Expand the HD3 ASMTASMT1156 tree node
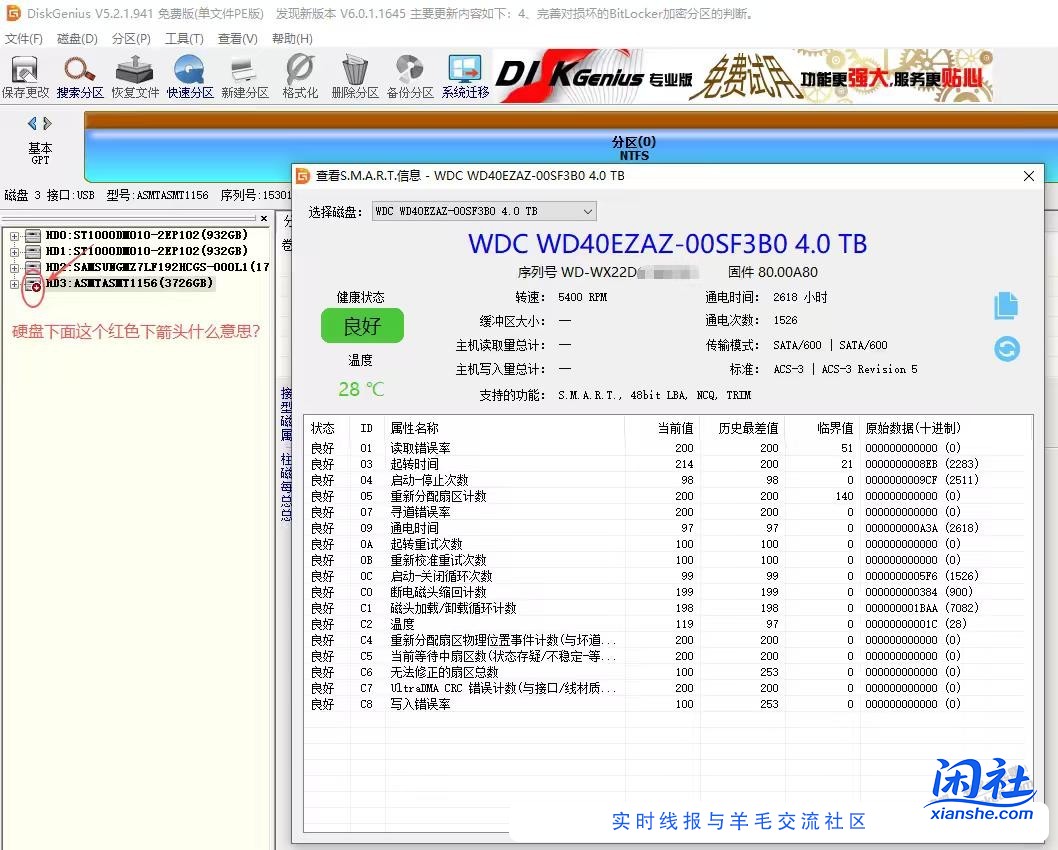Viewport: 1058px width, 850px height. [x=15, y=284]
